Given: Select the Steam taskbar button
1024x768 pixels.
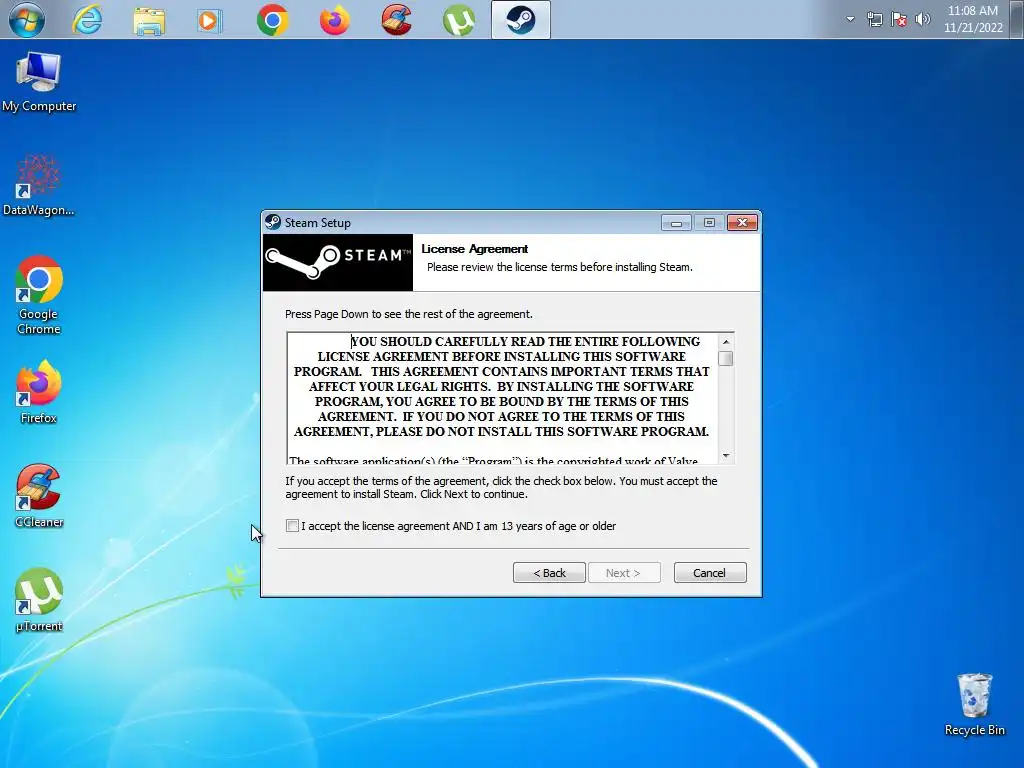Looking at the screenshot, I should coord(520,20).
